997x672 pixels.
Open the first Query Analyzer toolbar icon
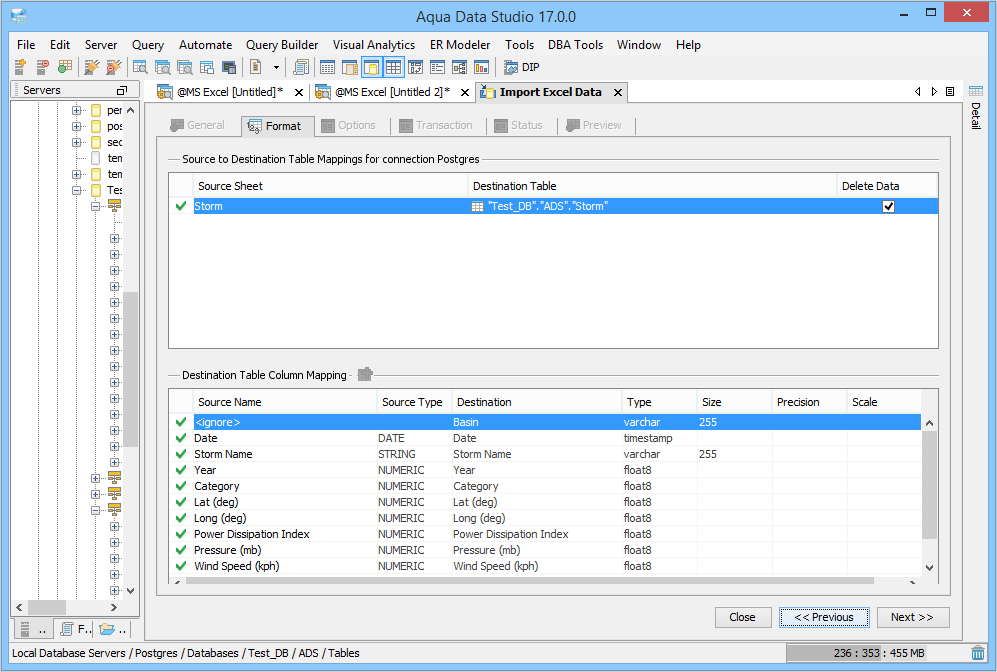click(140, 67)
